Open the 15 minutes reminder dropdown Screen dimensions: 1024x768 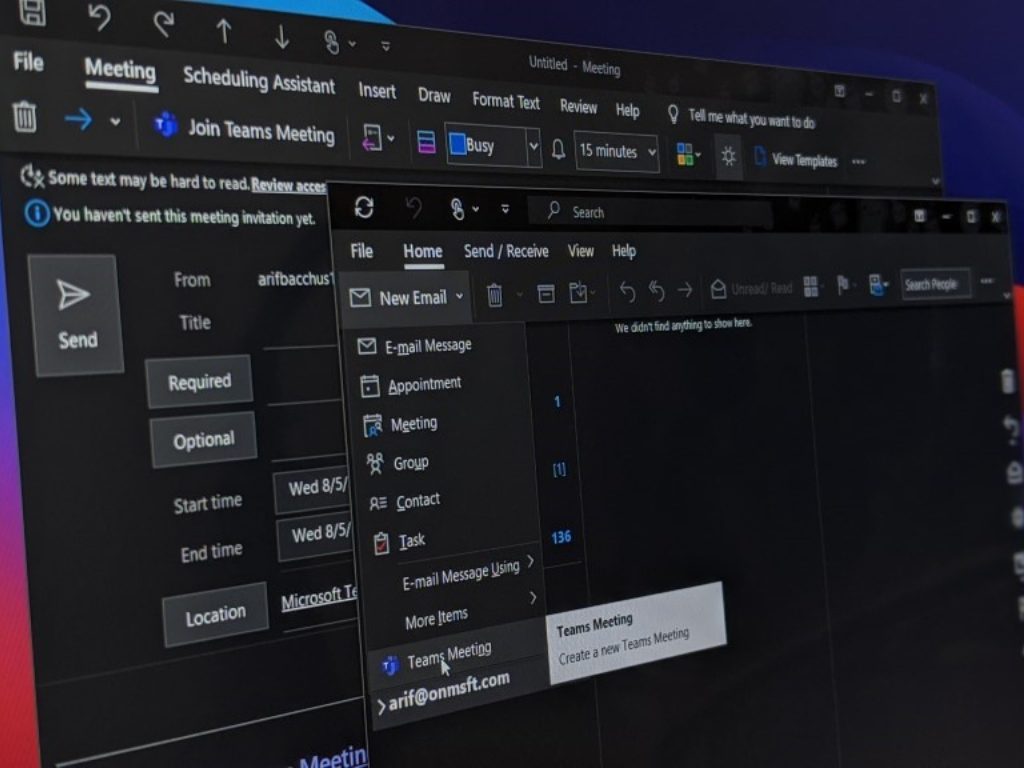pos(617,151)
